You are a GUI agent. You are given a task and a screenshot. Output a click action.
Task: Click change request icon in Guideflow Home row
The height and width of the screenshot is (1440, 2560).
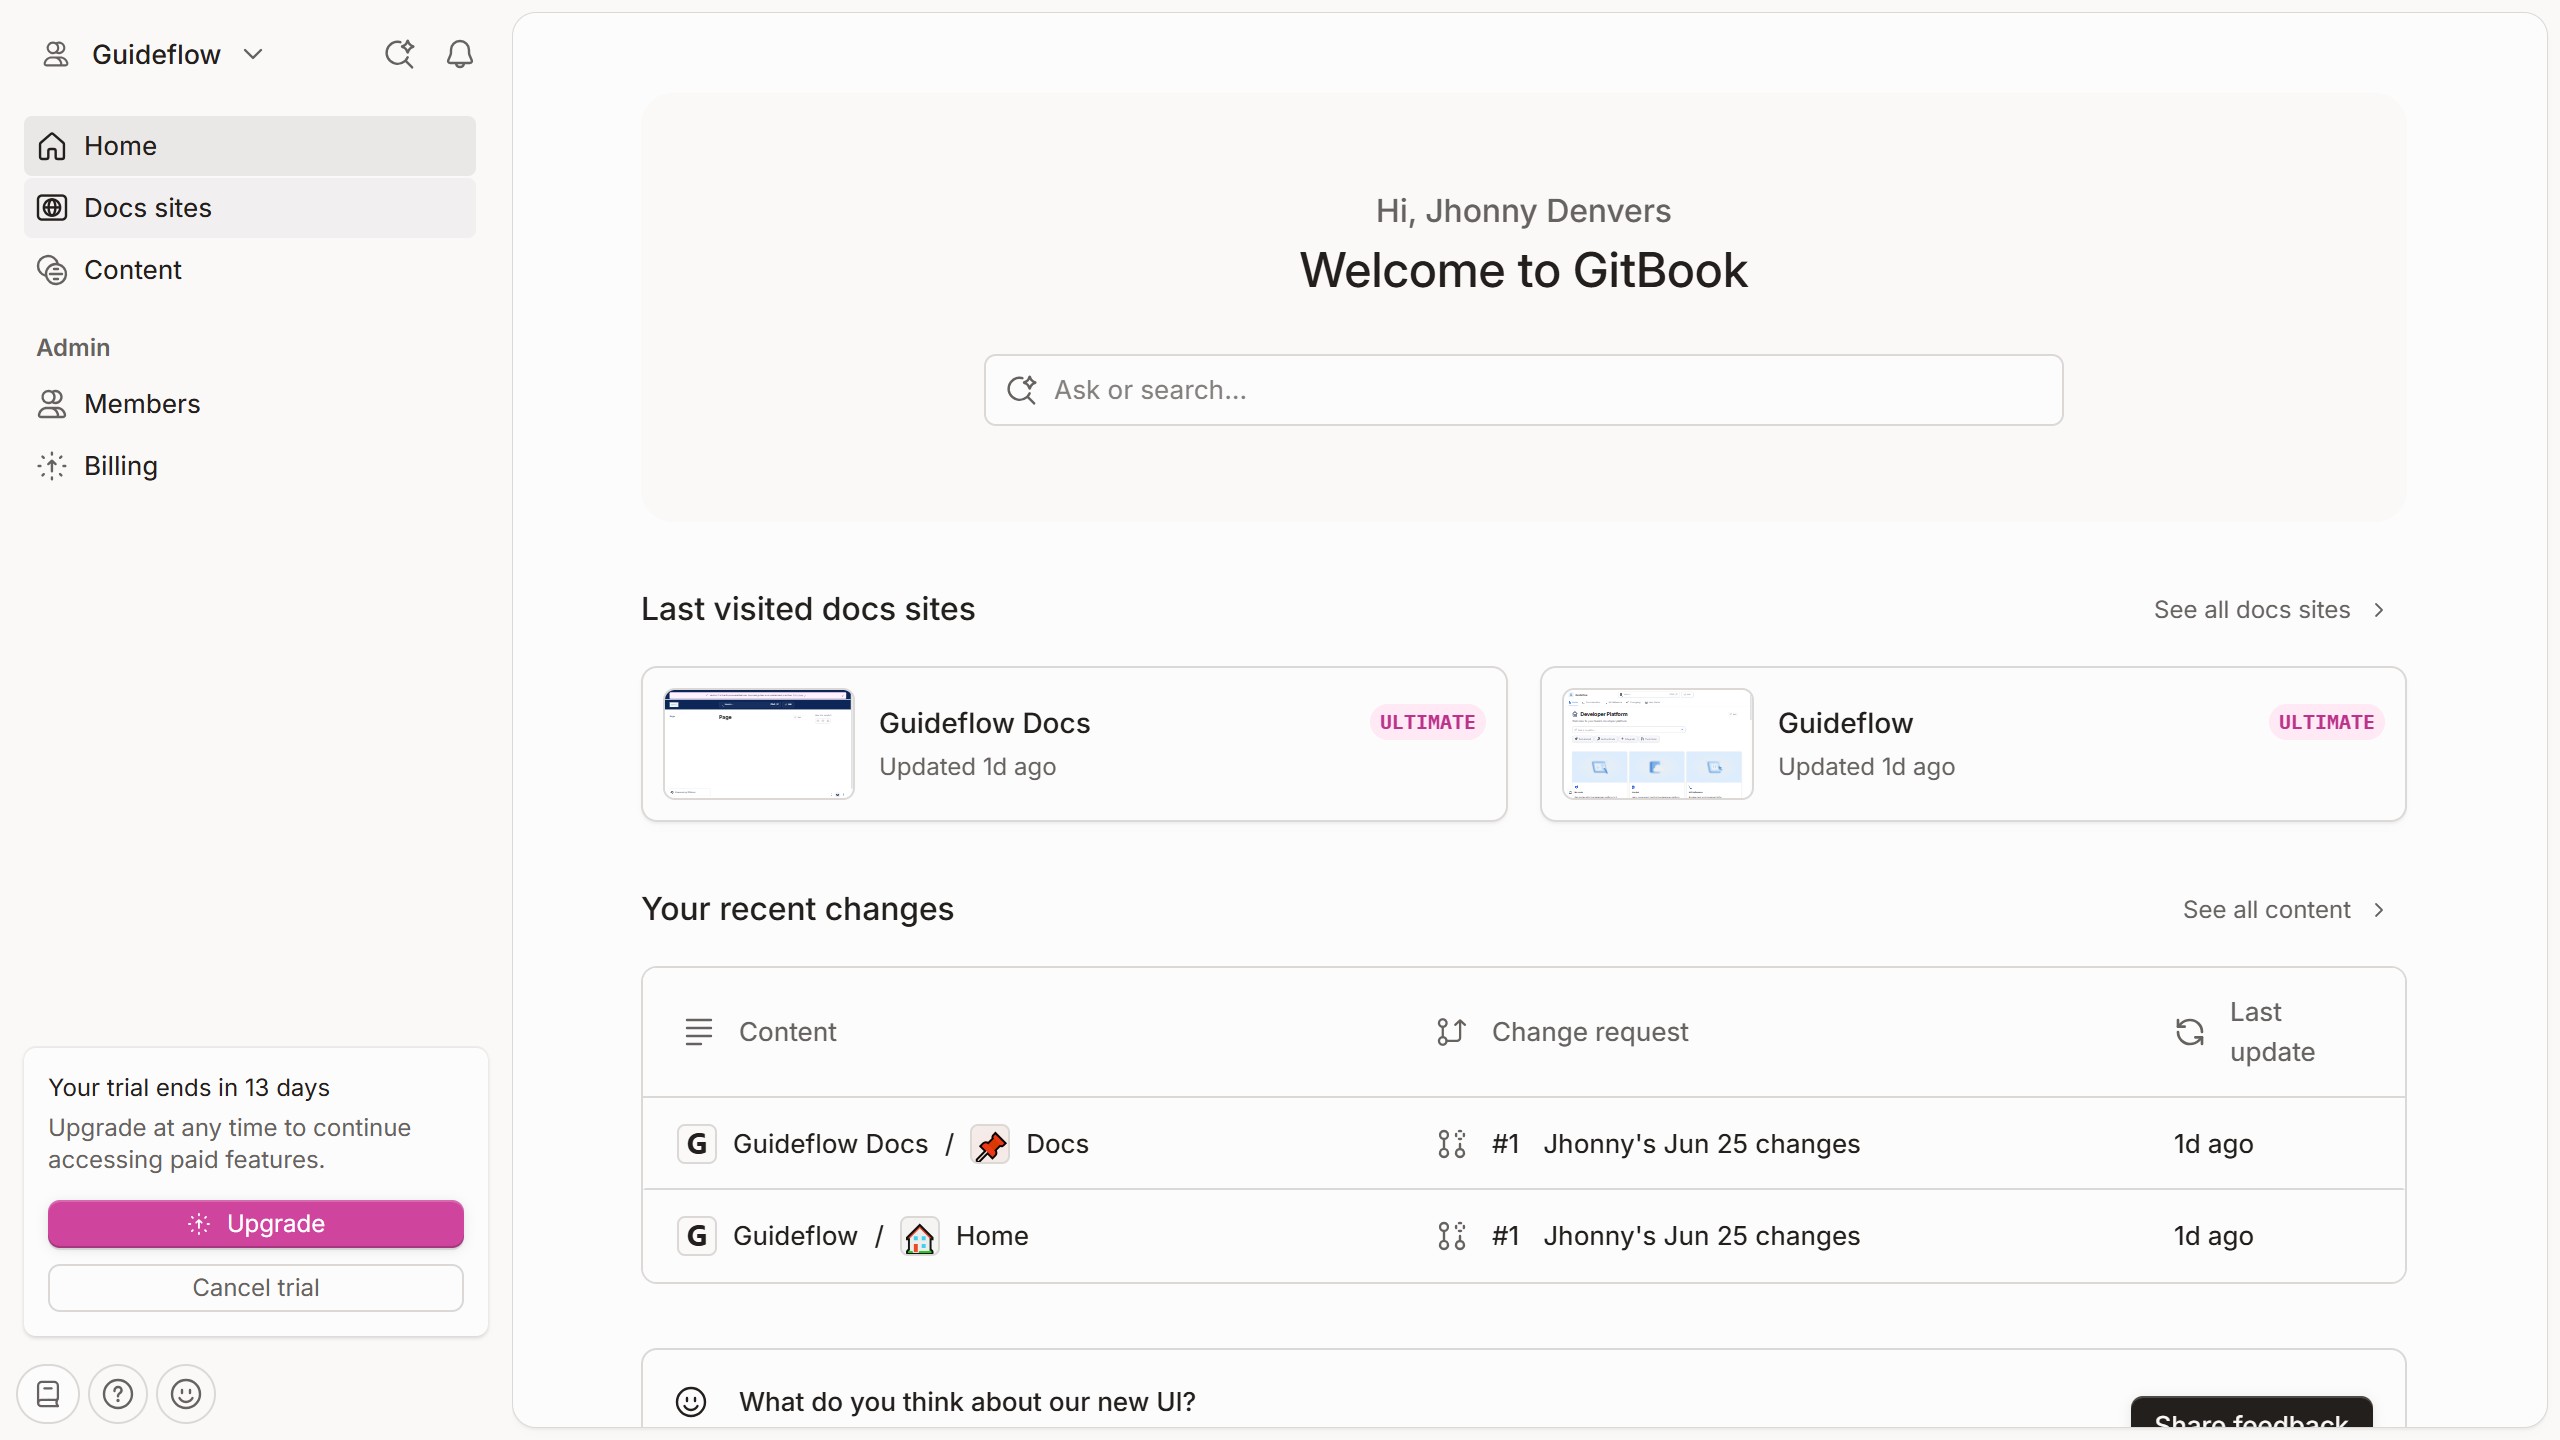pos(1451,1236)
